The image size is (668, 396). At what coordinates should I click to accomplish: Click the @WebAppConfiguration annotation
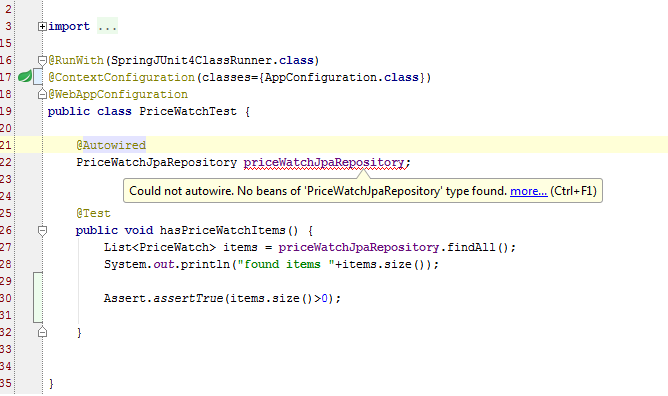coord(118,94)
